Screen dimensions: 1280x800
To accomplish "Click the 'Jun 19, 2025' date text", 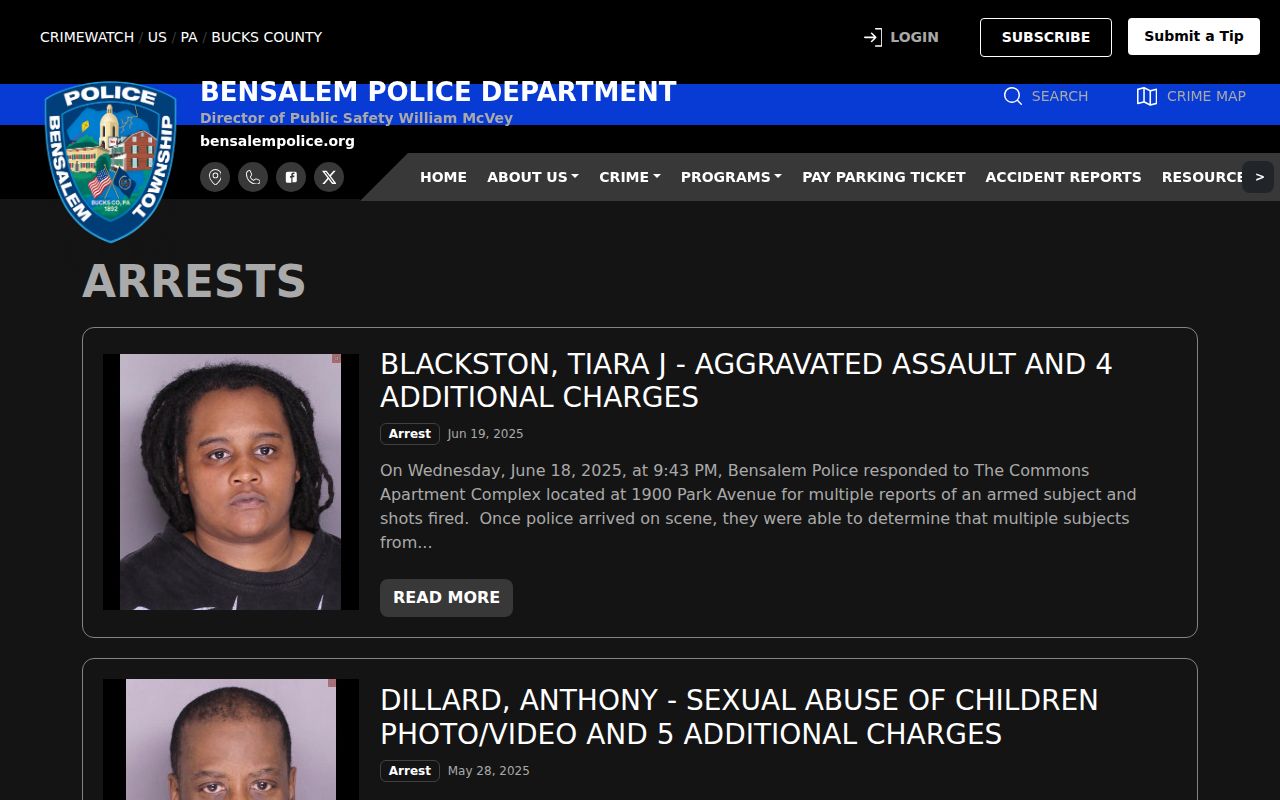I will point(485,434).
